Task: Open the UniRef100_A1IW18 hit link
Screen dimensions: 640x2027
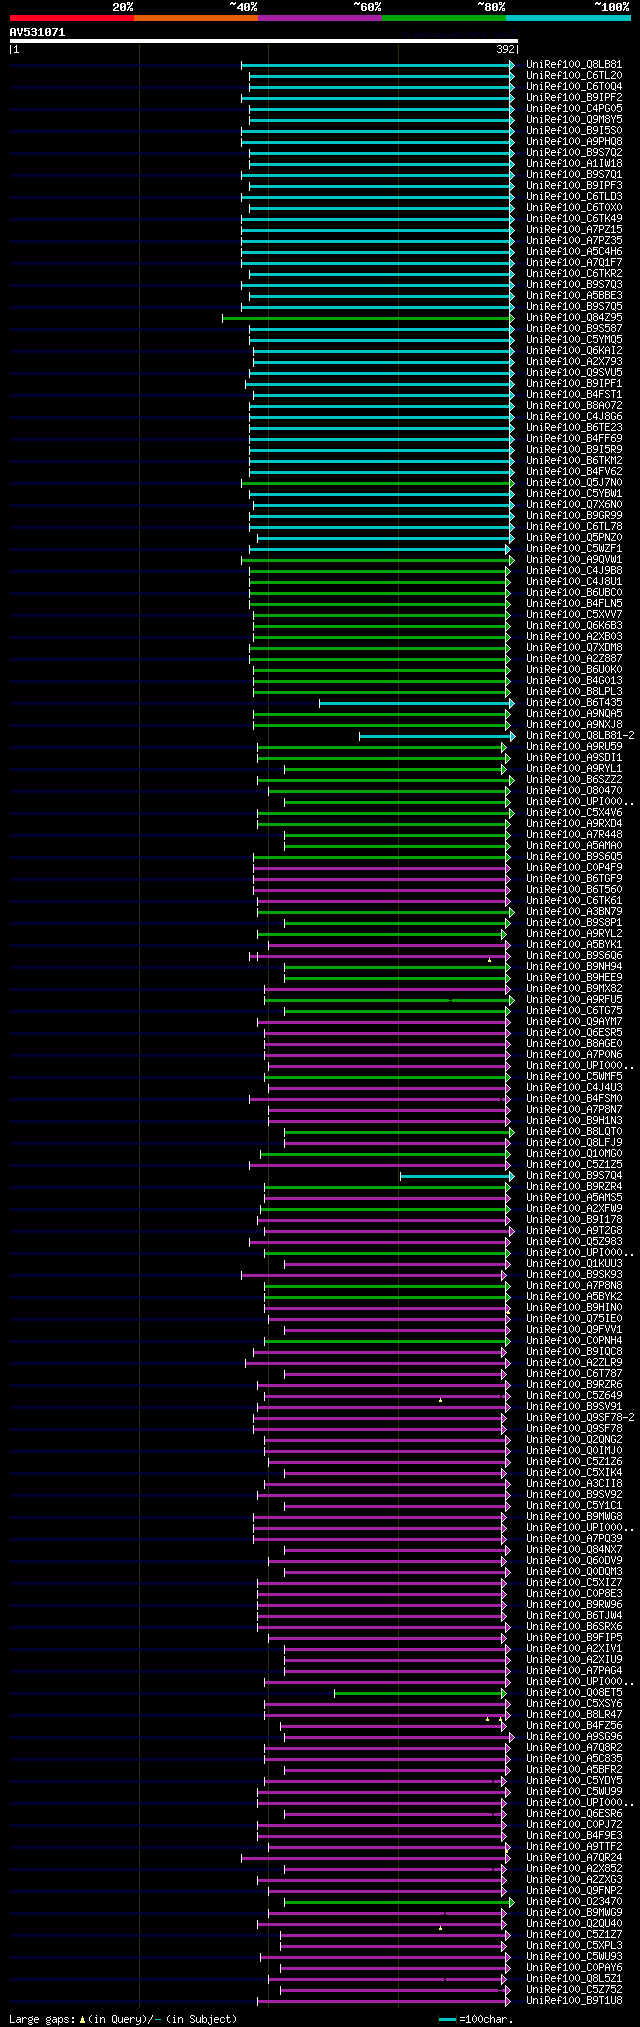Action: (x=574, y=164)
